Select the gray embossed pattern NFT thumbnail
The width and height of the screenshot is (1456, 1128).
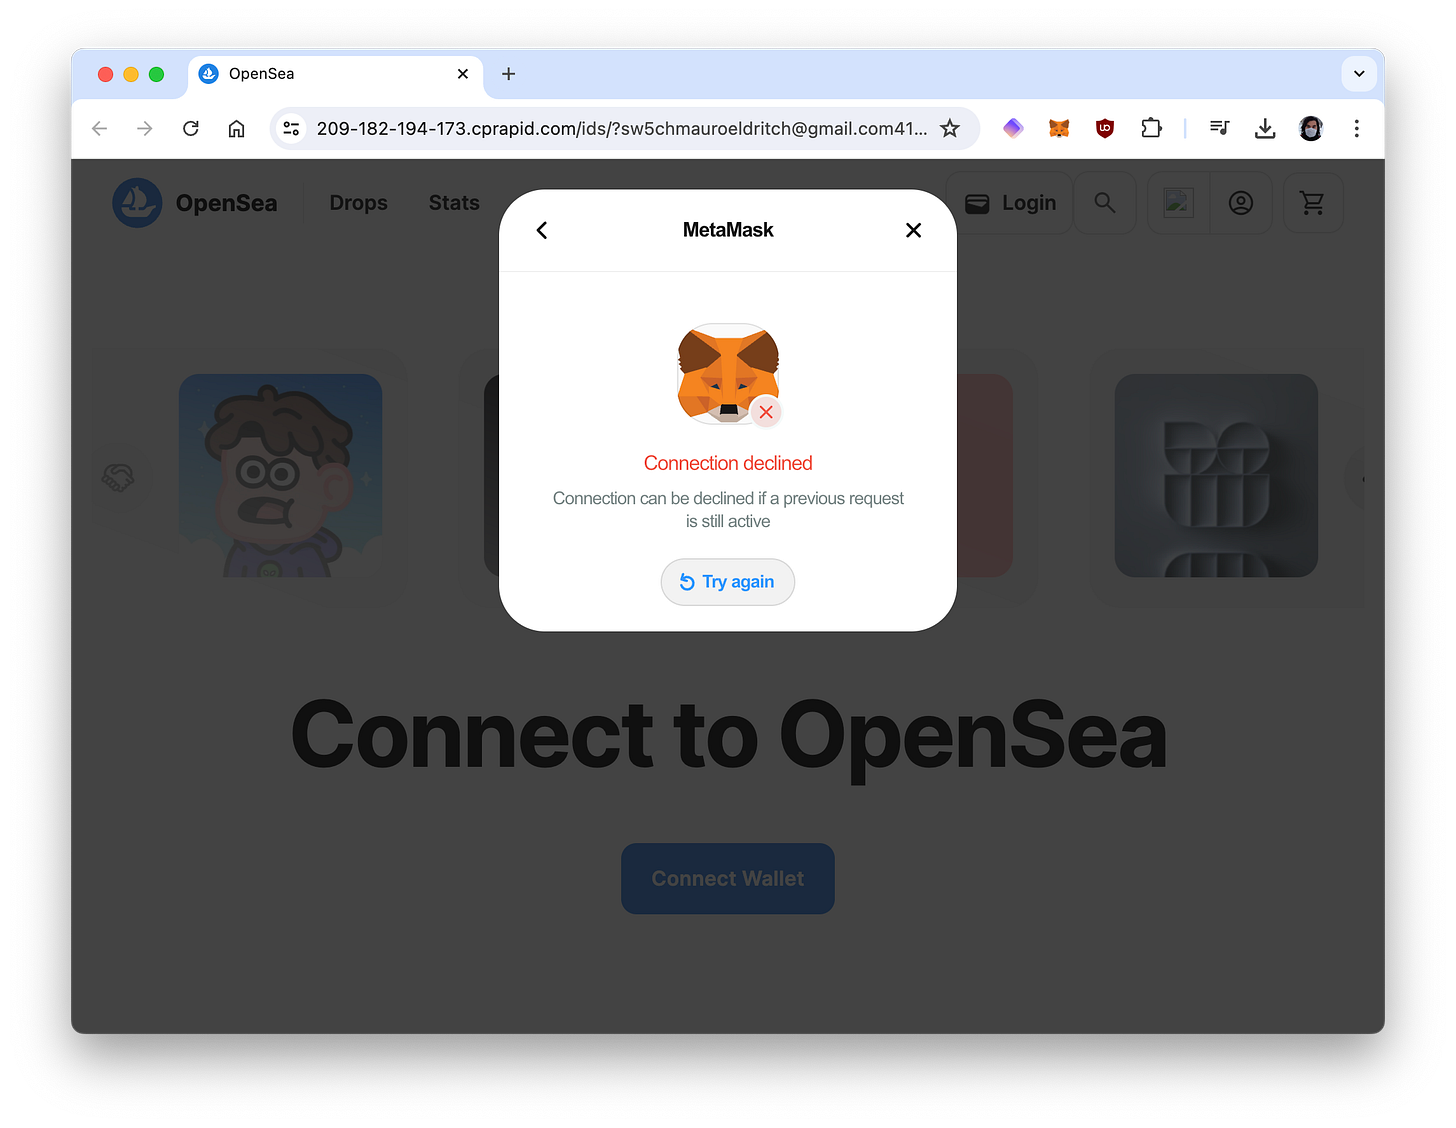coord(1216,475)
